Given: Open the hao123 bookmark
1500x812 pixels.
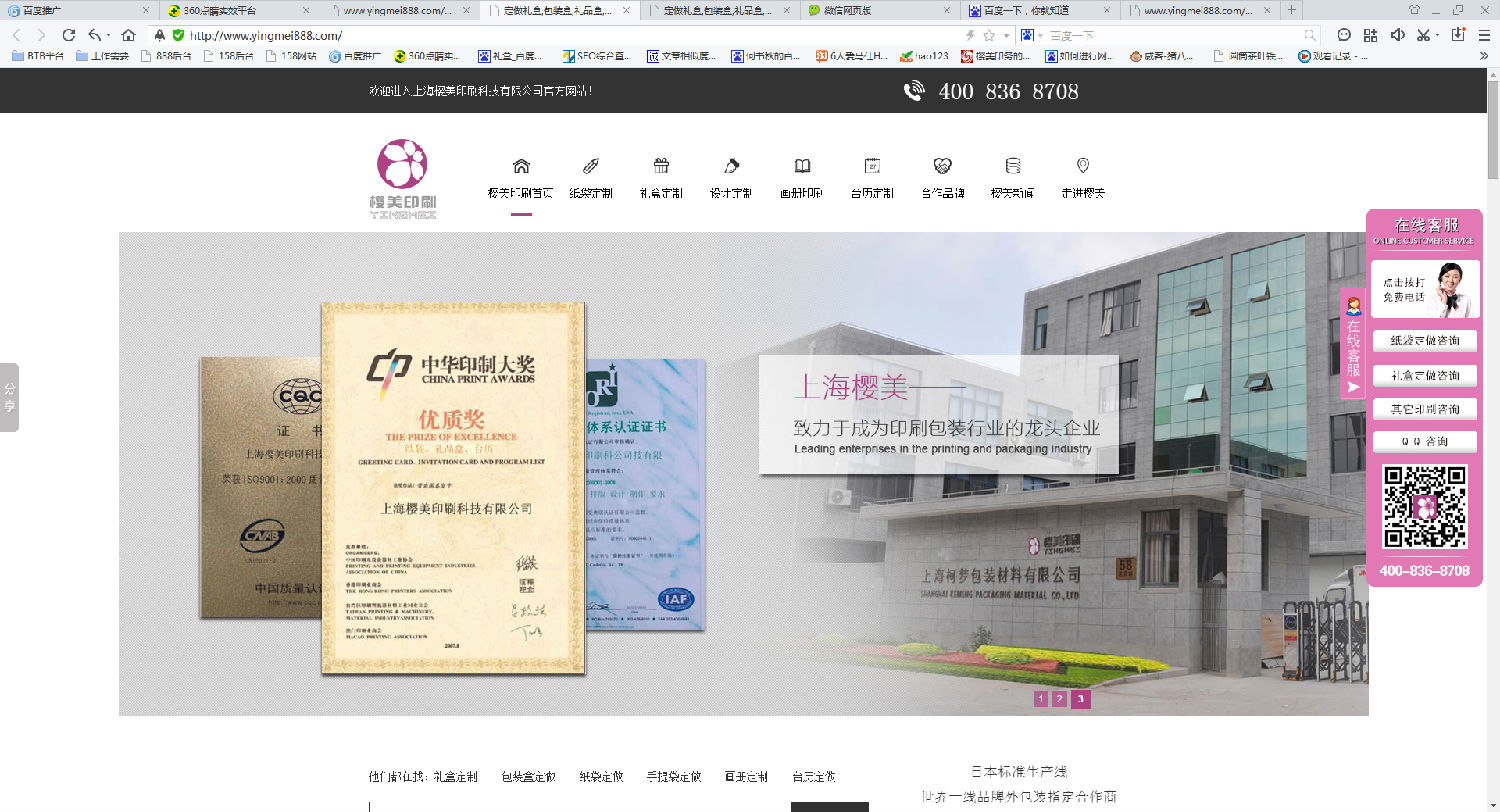Looking at the screenshot, I should (x=924, y=57).
